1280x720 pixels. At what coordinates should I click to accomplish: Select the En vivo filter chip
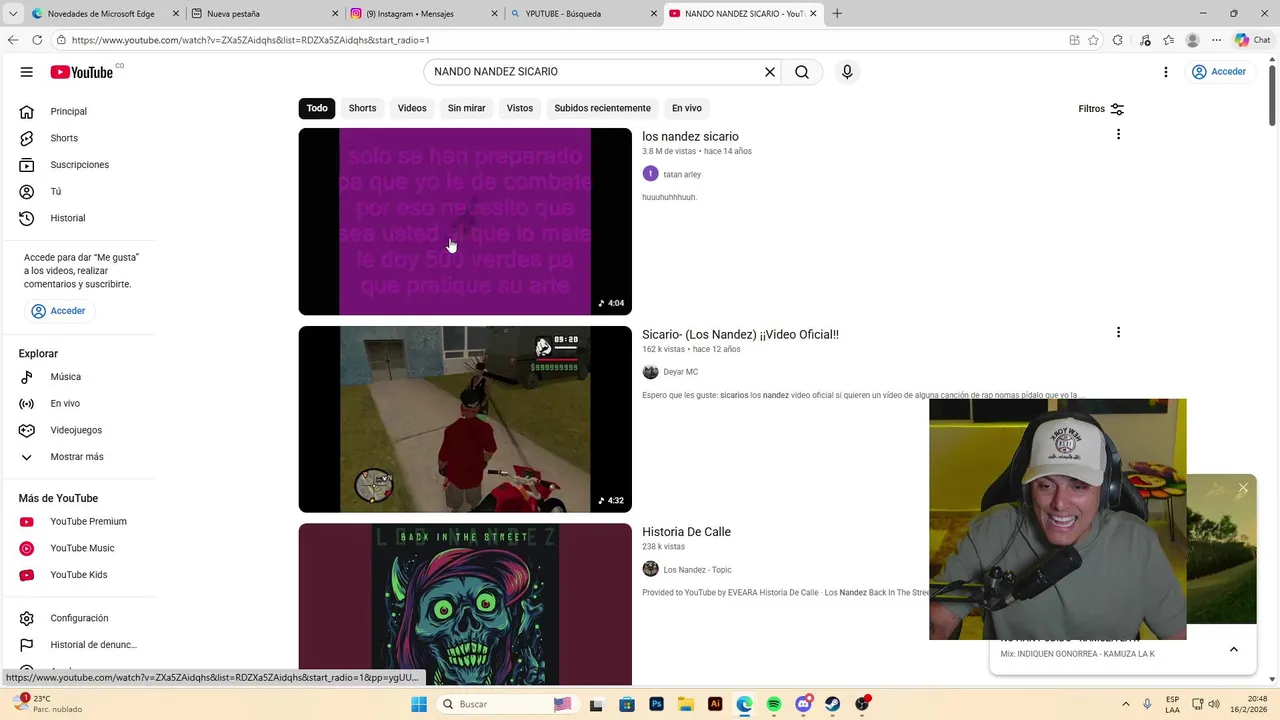tap(686, 108)
